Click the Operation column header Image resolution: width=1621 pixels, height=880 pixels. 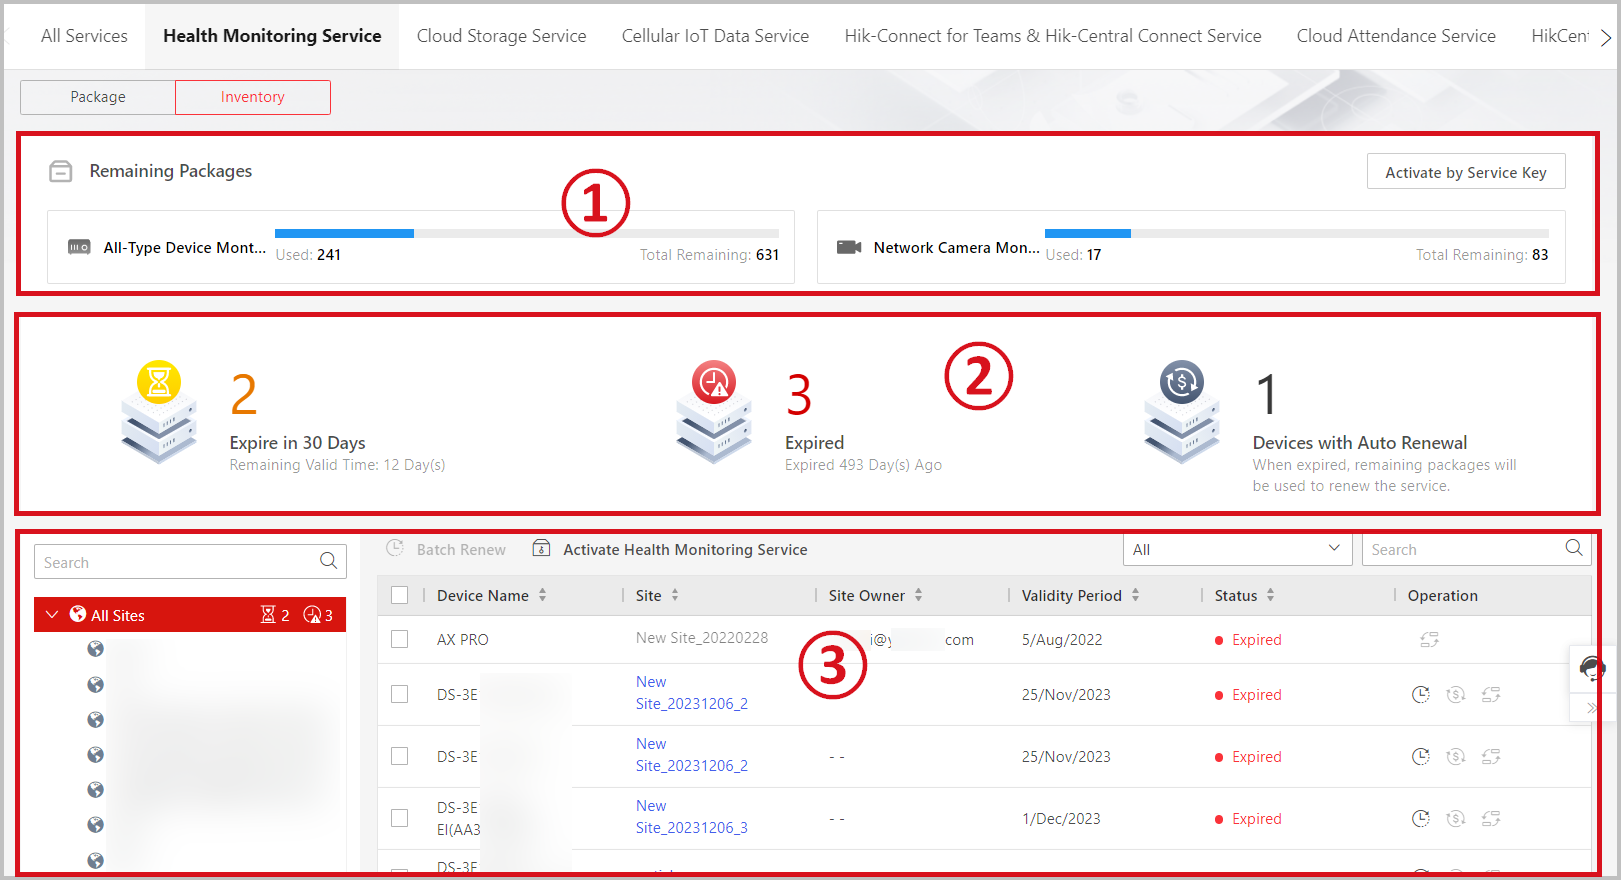(x=1442, y=595)
